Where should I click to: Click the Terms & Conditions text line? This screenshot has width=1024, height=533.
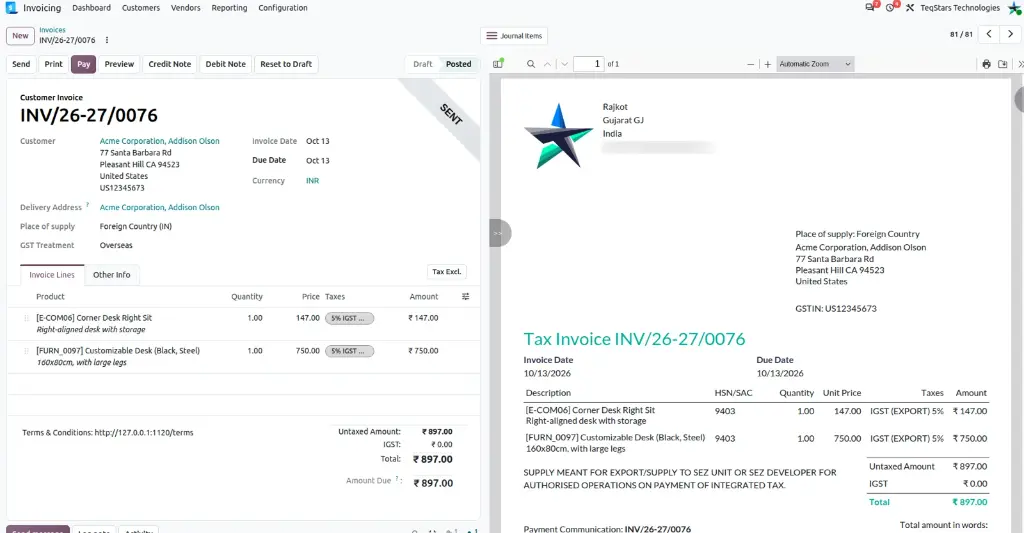pos(108,432)
